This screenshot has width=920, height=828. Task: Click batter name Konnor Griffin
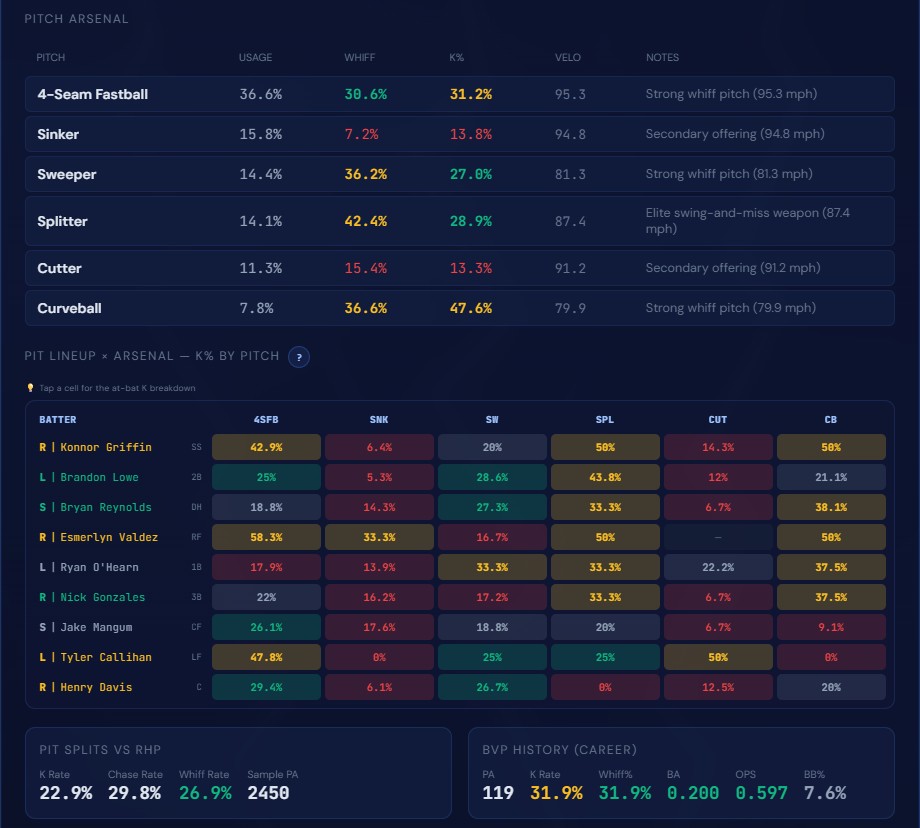pyautogui.click(x=106, y=447)
